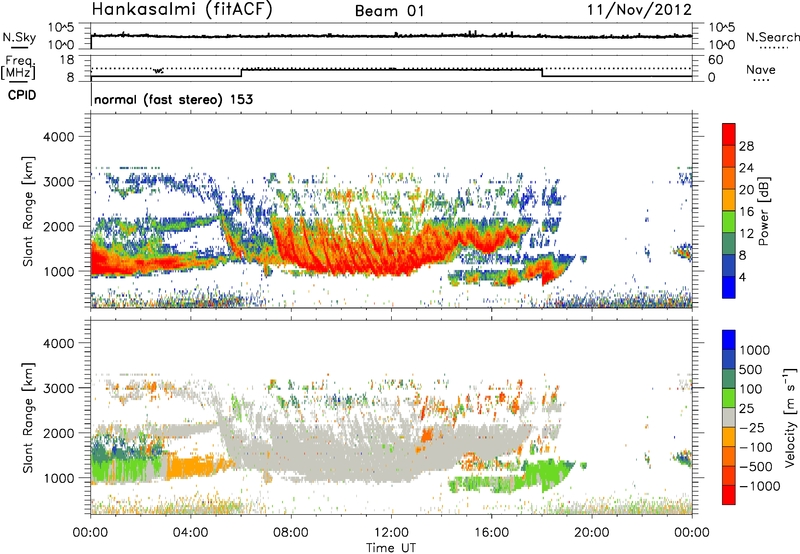Click the 'Nave' legend label
800x554 pixels.
pos(761,69)
